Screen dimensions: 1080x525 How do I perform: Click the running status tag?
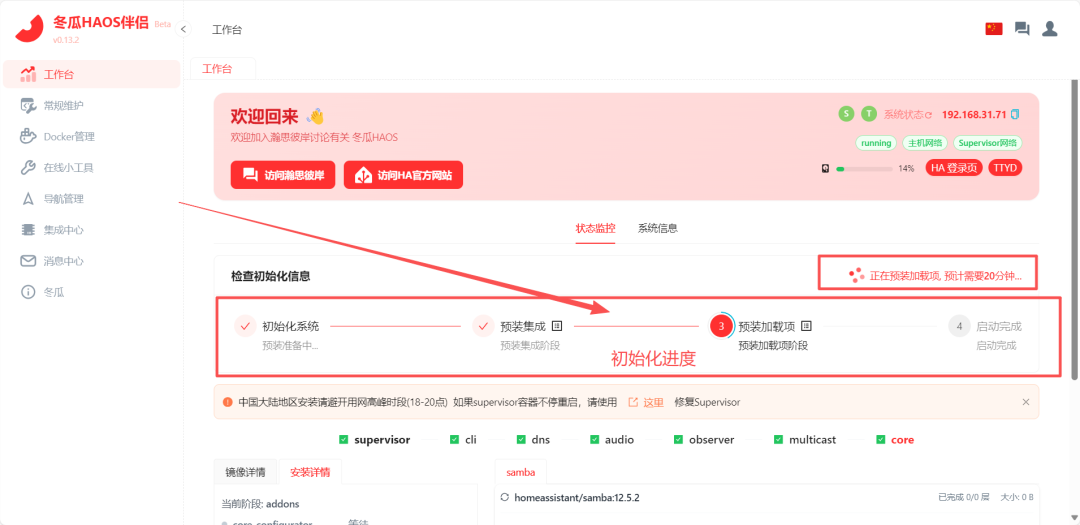[875, 143]
